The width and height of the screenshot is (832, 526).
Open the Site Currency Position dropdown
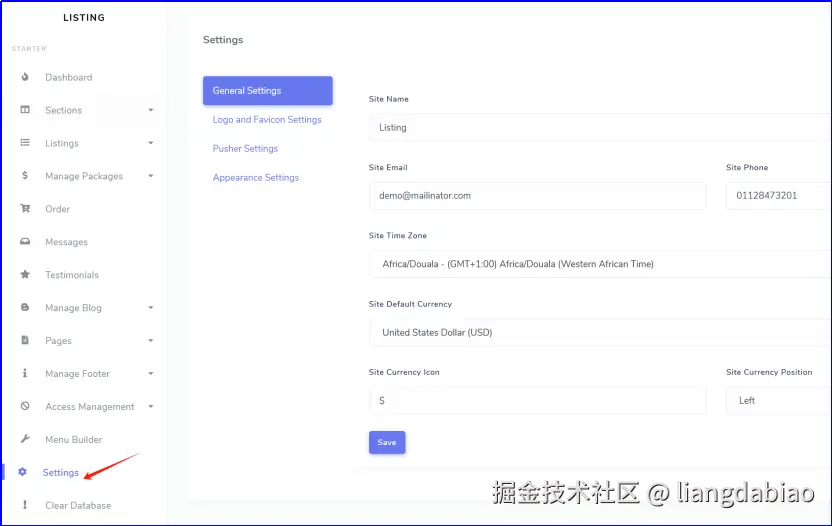click(x=778, y=401)
